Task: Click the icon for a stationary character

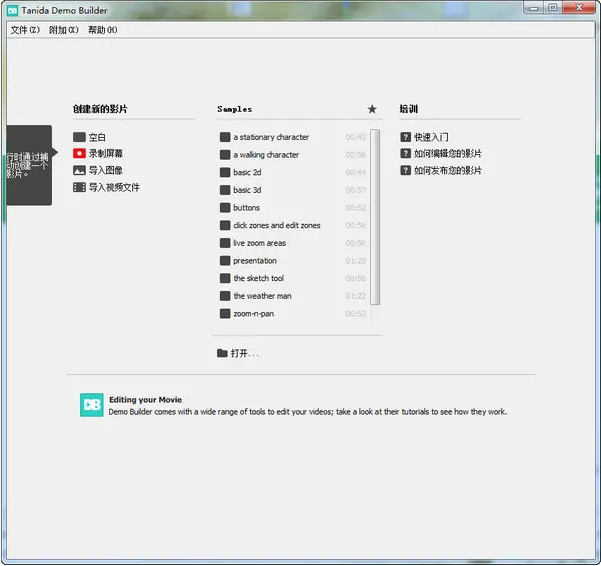Action: 225,137
